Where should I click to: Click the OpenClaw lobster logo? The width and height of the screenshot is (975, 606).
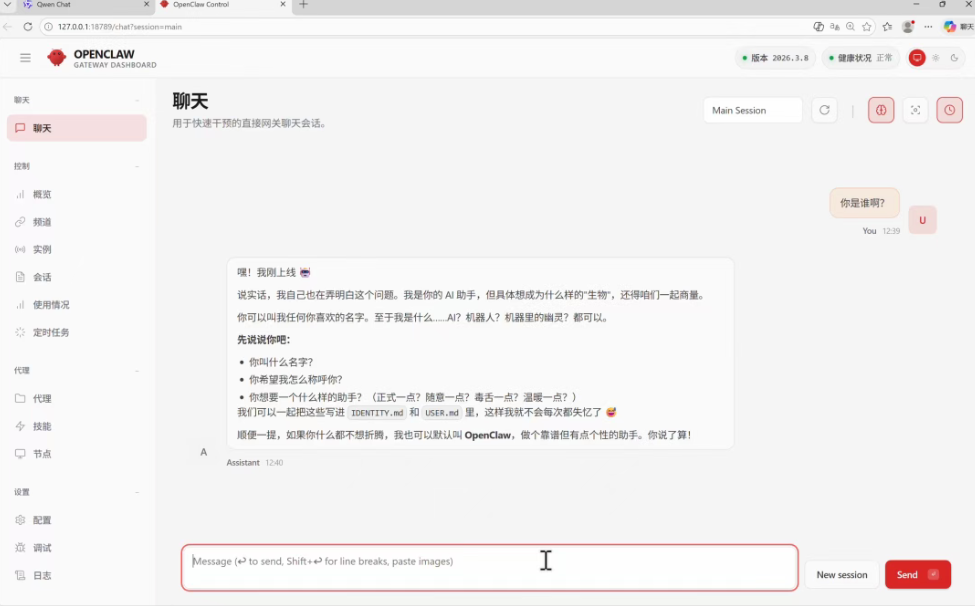[57, 58]
